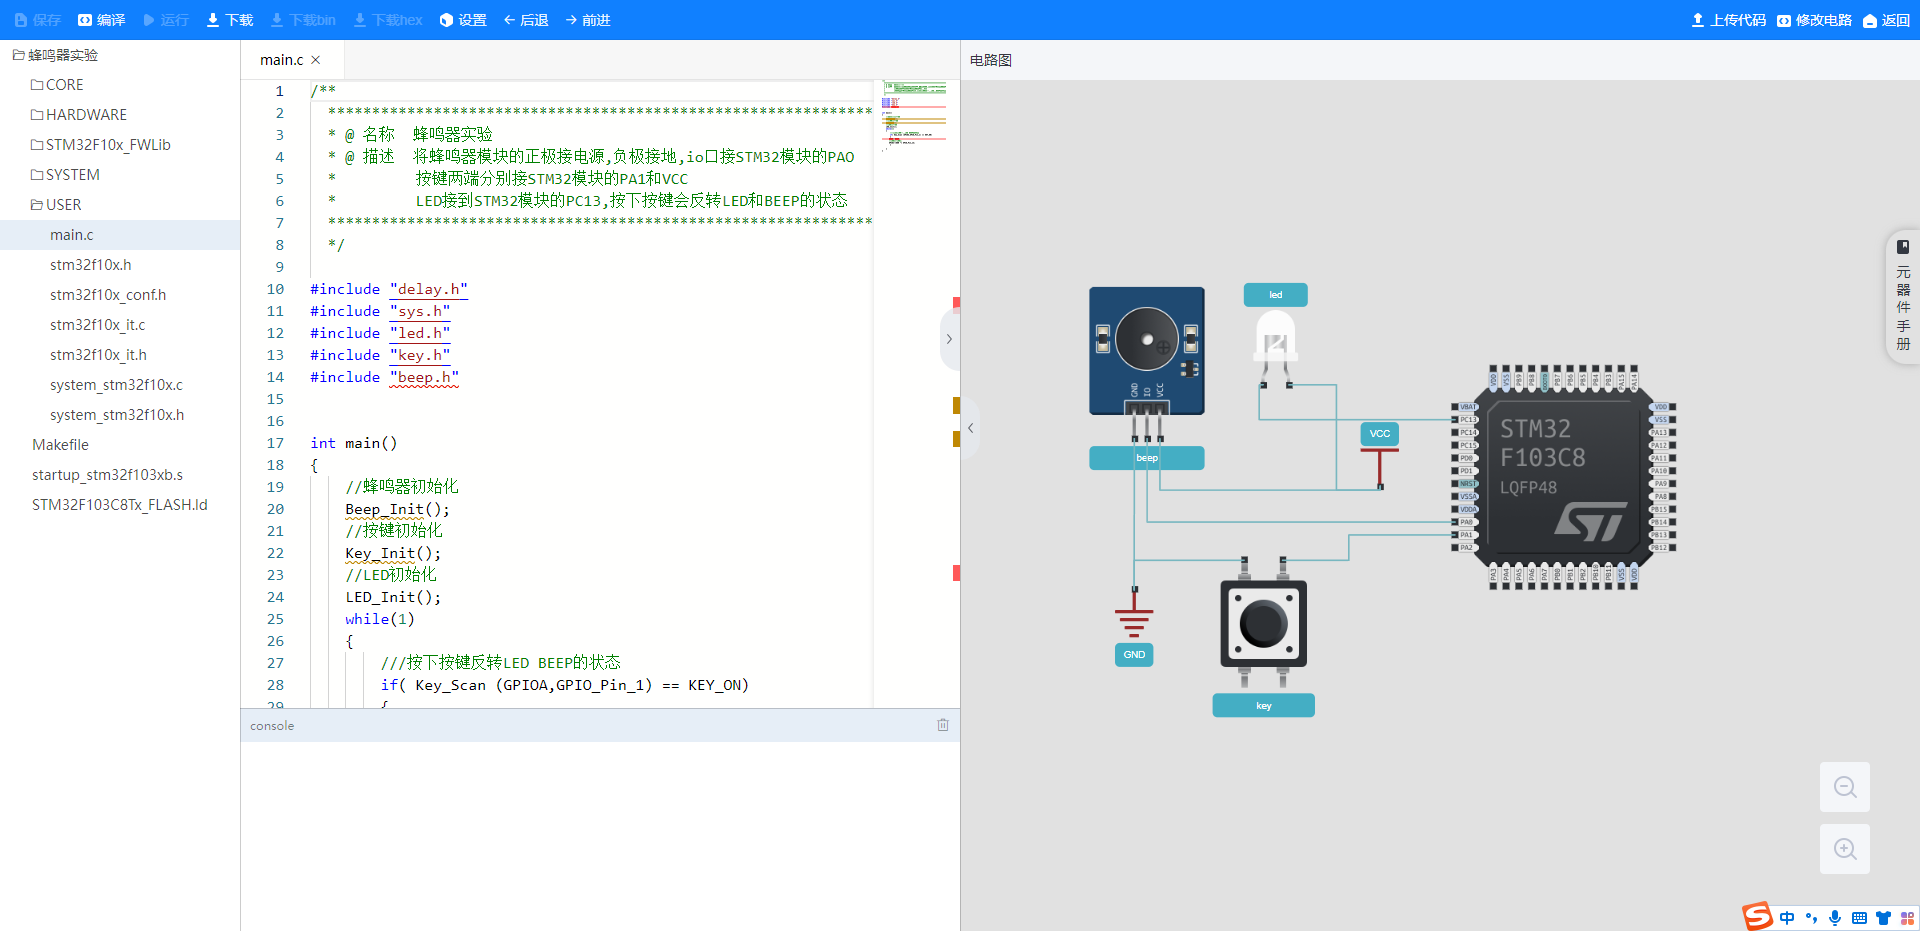This screenshot has width=1920, height=931.
Task: Click the VCC label tag
Action: [1380, 434]
